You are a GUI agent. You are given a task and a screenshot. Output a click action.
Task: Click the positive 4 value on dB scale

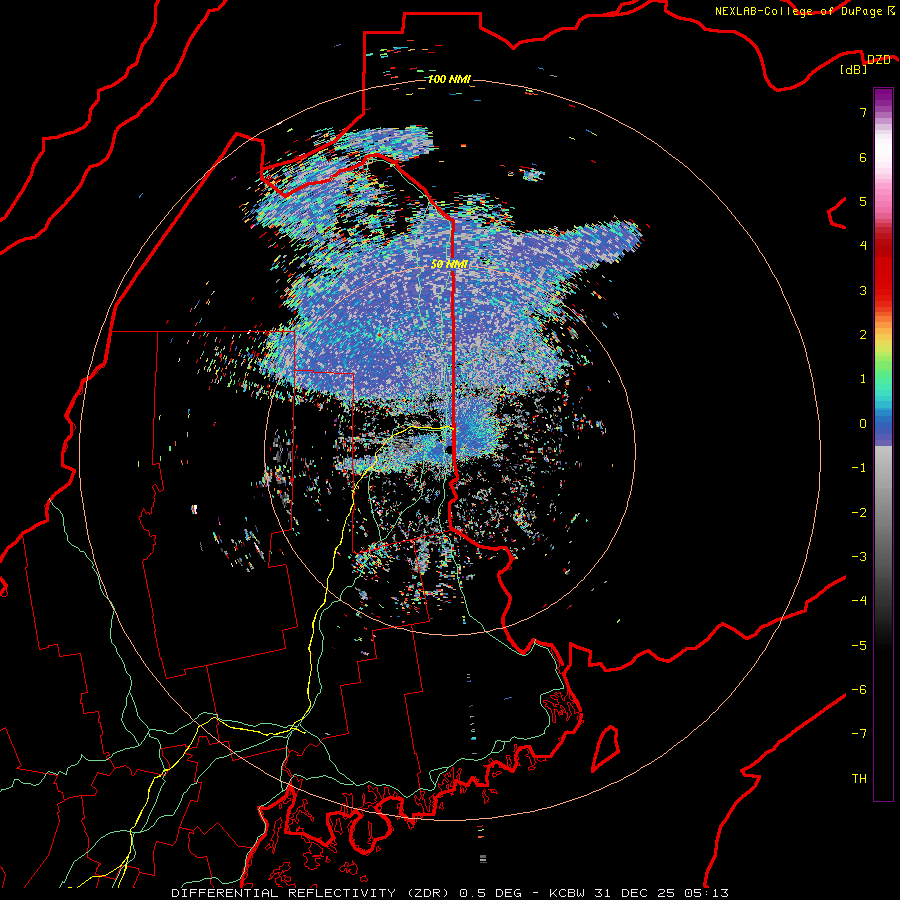coord(863,246)
